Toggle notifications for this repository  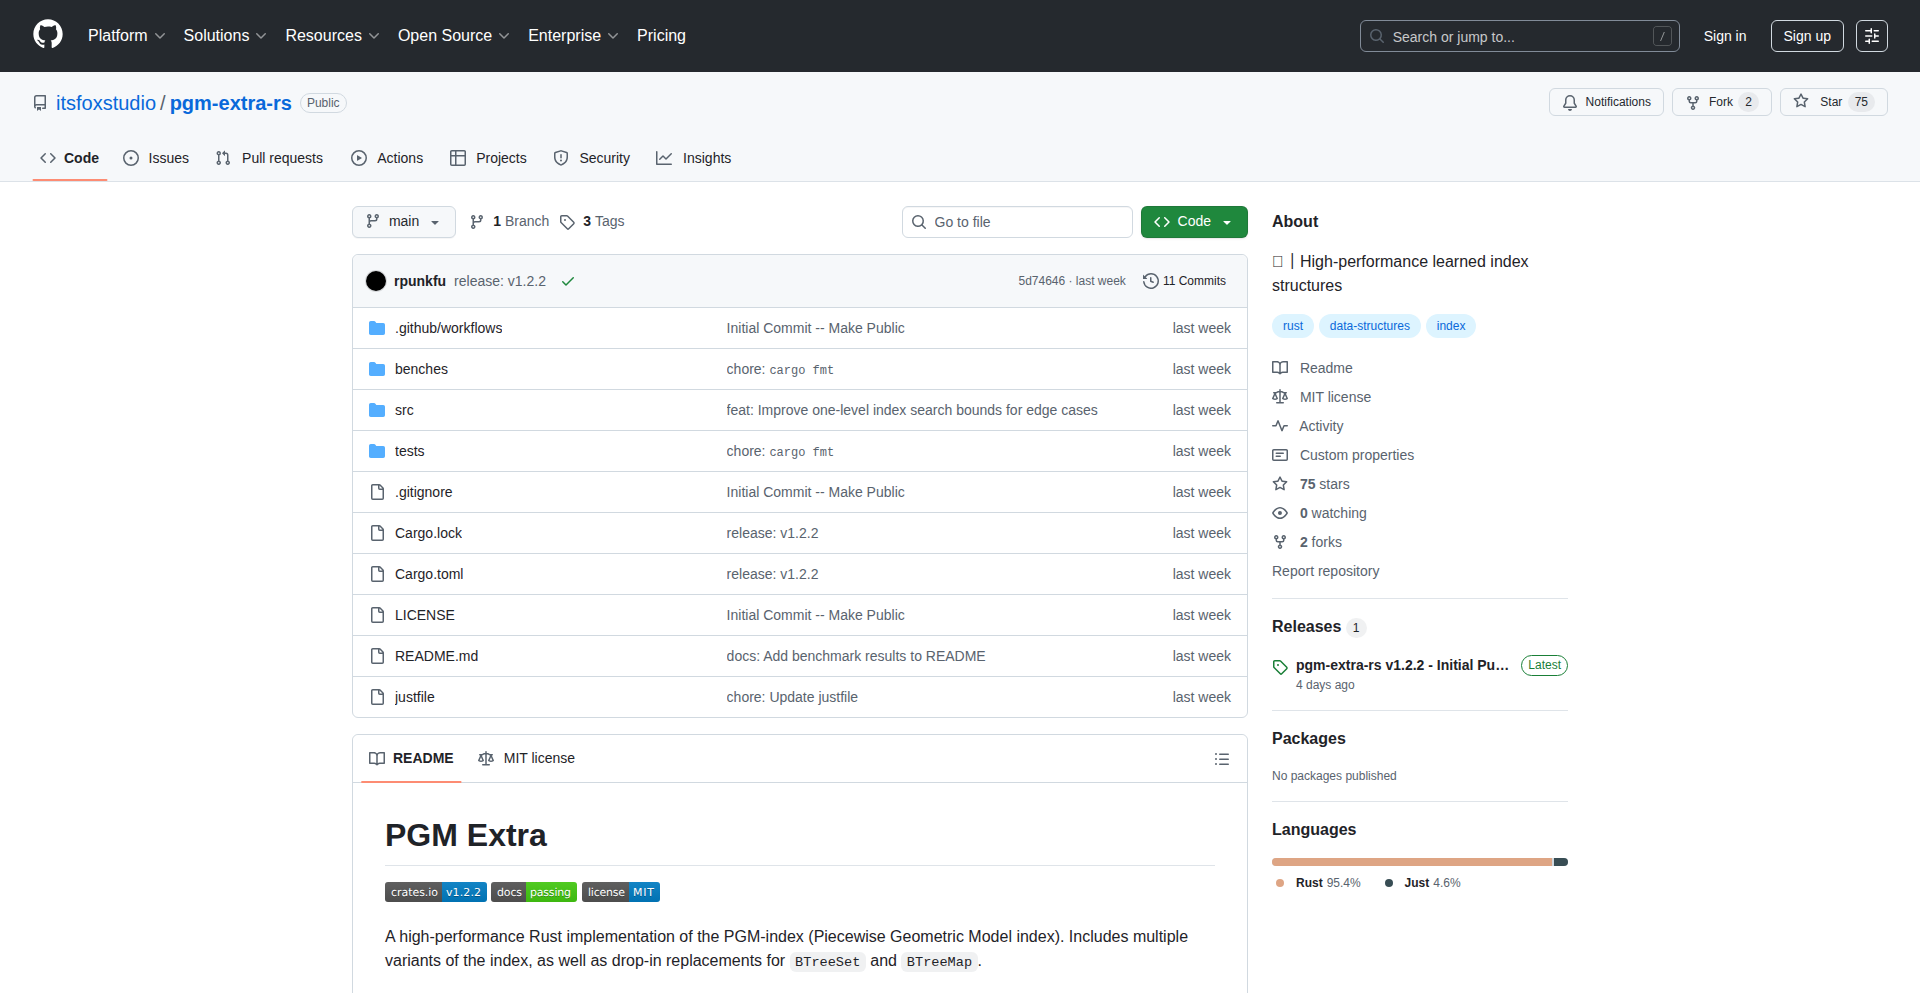[x=1605, y=101]
